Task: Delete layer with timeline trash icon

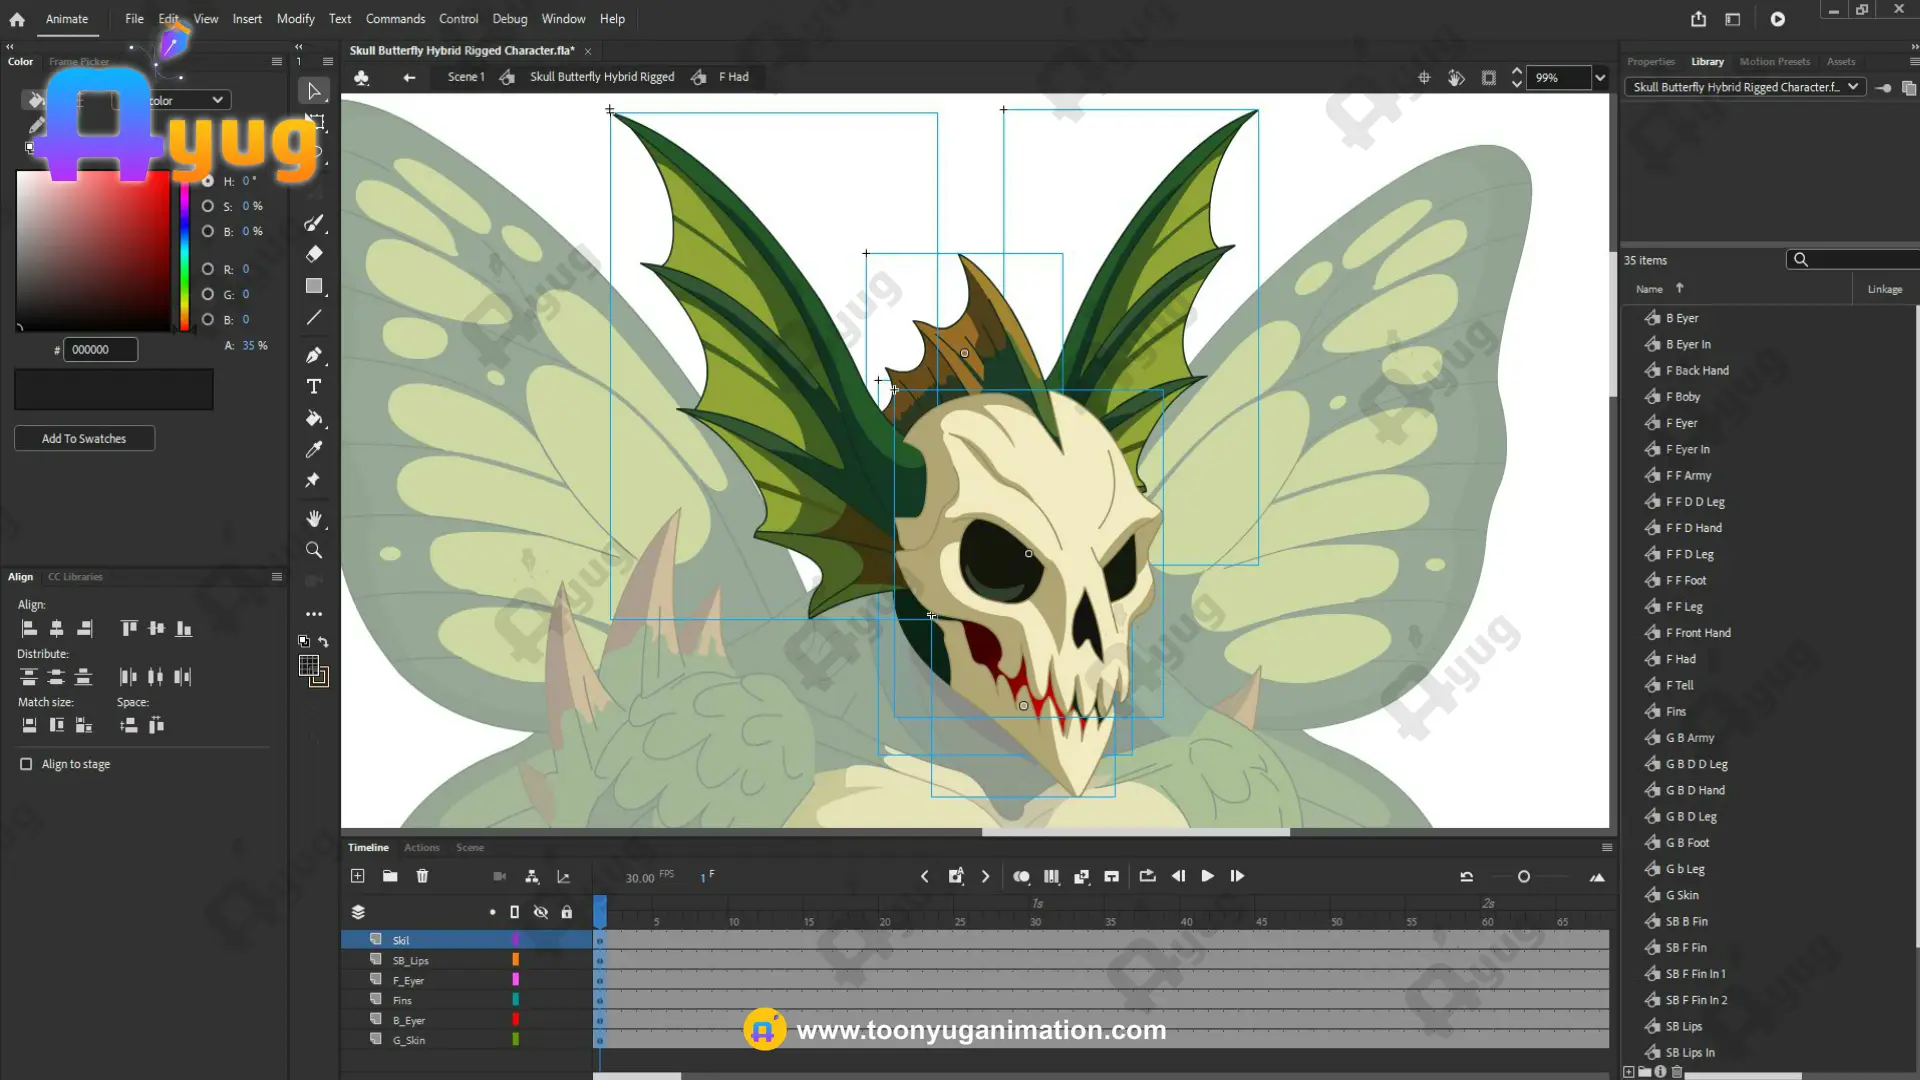Action: click(422, 876)
